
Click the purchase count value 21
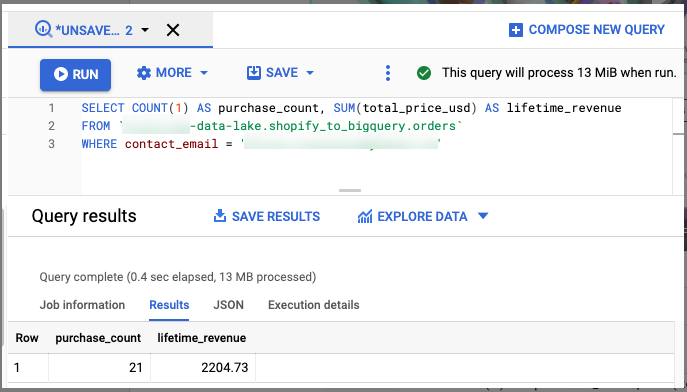[136, 367]
